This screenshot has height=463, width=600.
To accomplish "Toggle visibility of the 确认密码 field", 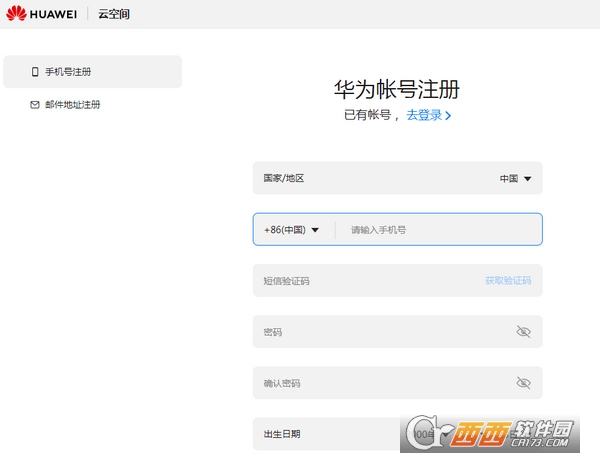I will tap(523, 383).
